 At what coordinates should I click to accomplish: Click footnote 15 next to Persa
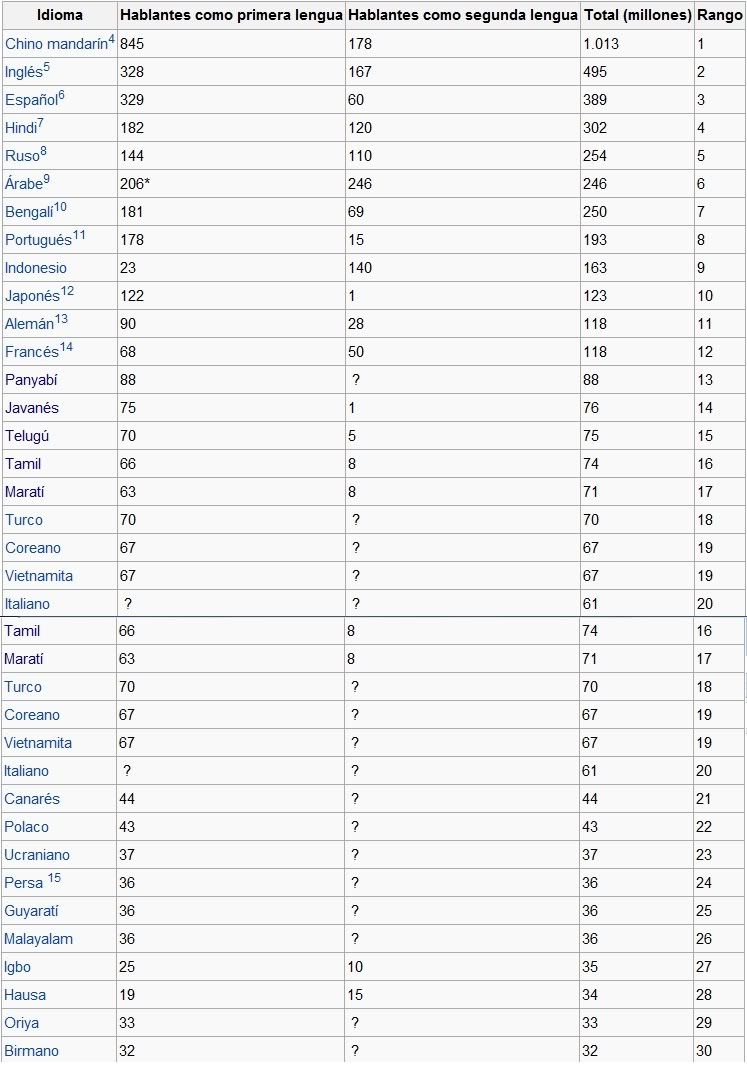pos(54,878)
